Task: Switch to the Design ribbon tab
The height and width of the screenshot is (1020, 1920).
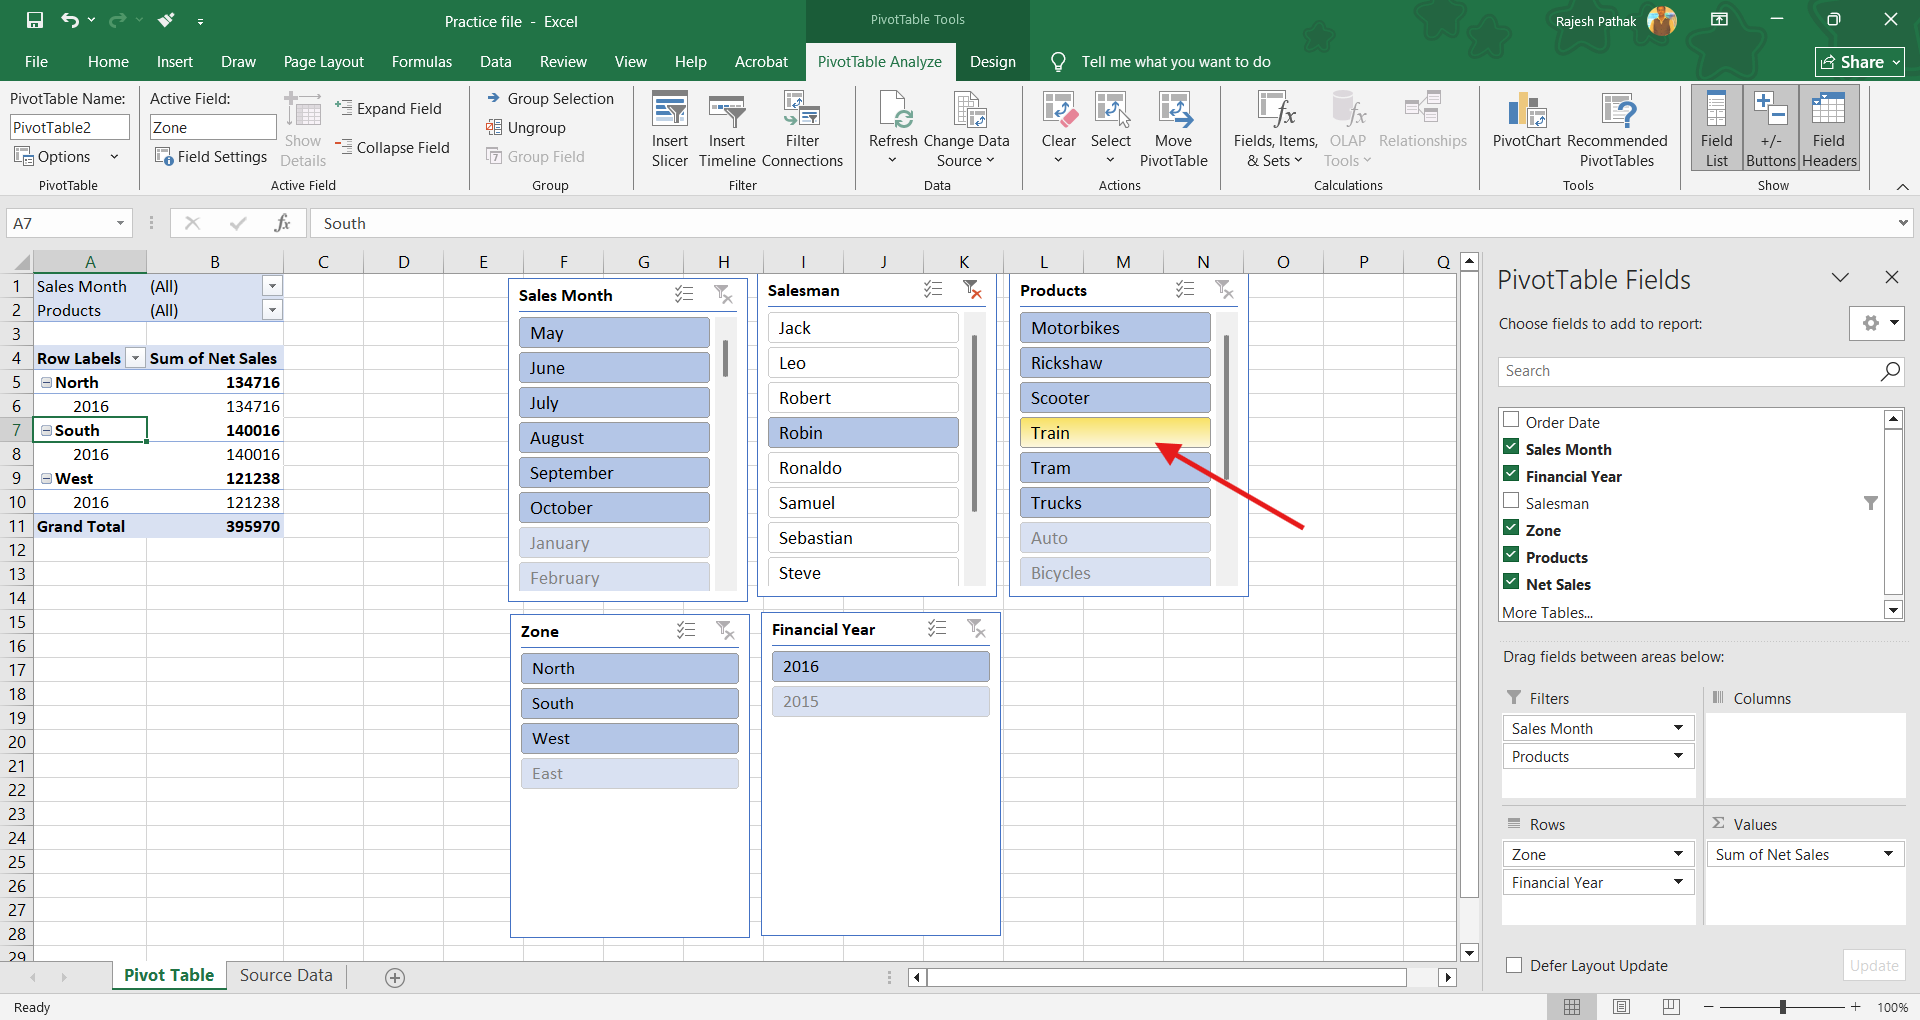Action: pos(992,62)
